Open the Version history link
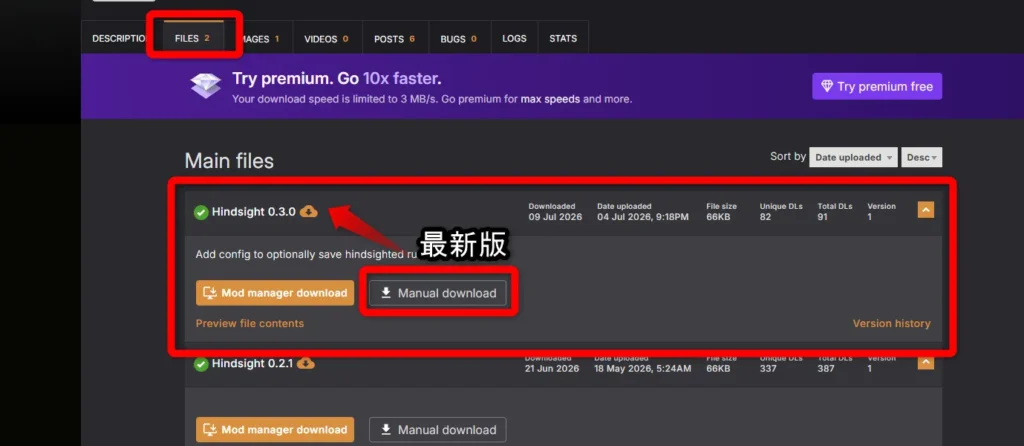Viewport: 1024px width, 446px height. (x=891, y=323)
